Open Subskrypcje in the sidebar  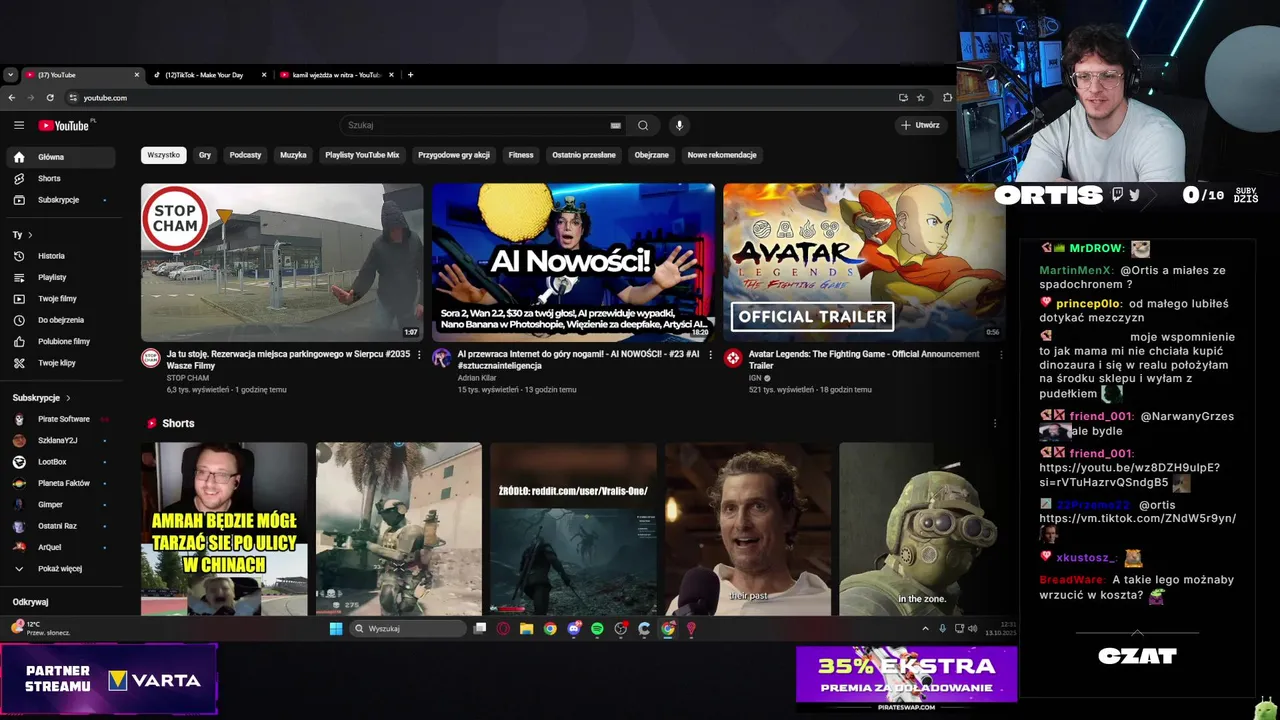pos(62,200)
